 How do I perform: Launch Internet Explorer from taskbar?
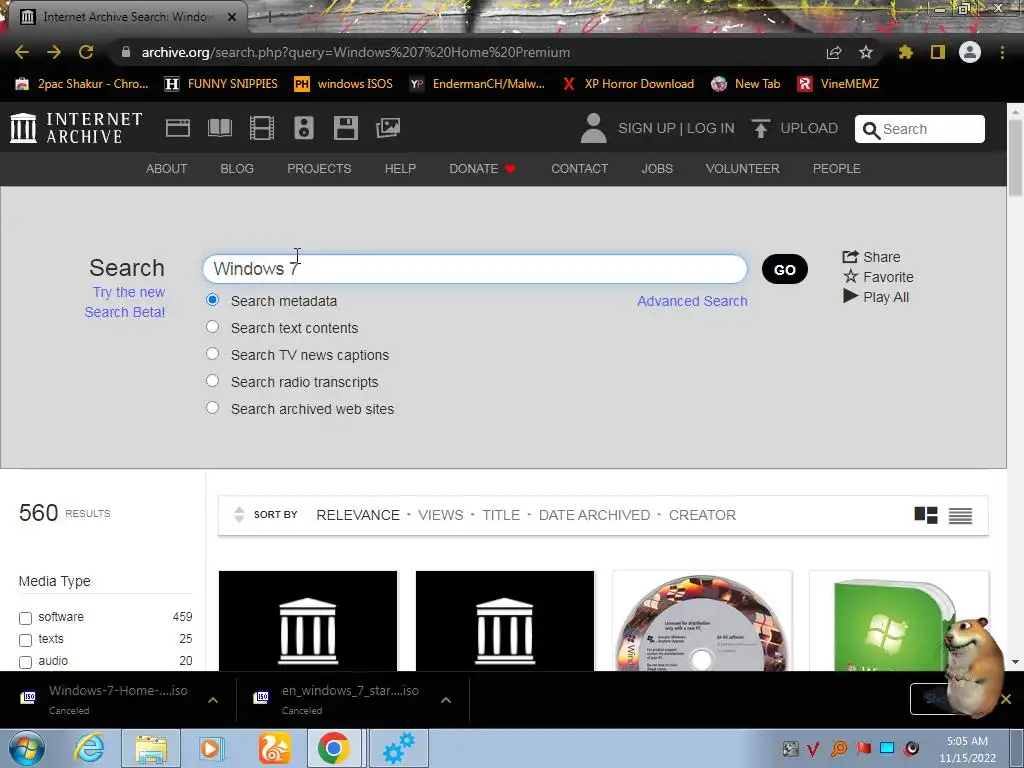[89, 748]
